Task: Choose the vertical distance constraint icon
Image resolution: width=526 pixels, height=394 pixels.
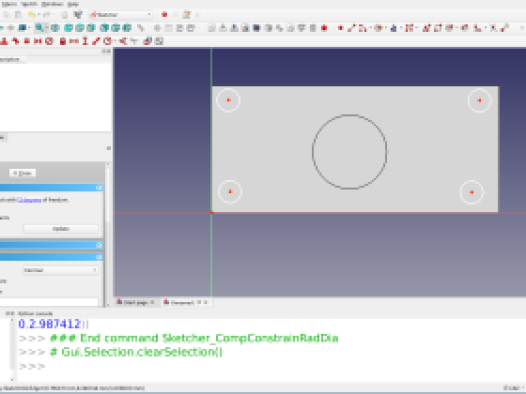Action: (x=85, y=41)
